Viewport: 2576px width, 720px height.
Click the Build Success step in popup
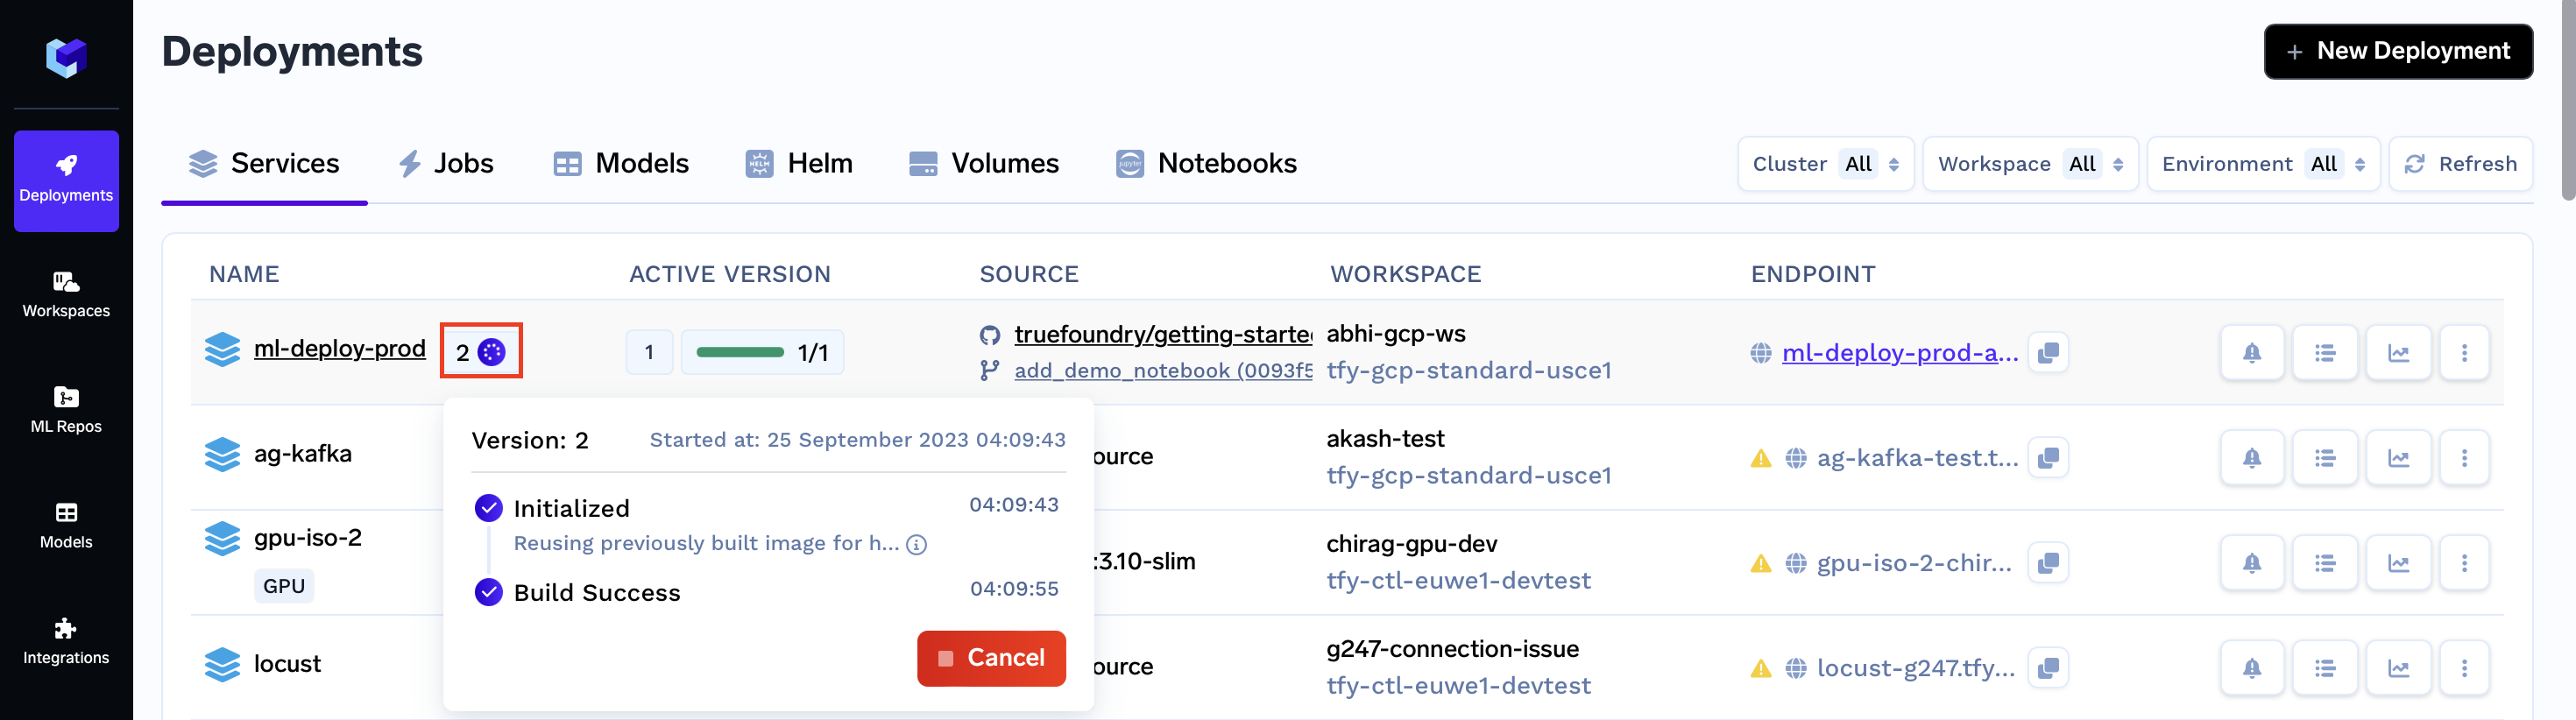597,593
